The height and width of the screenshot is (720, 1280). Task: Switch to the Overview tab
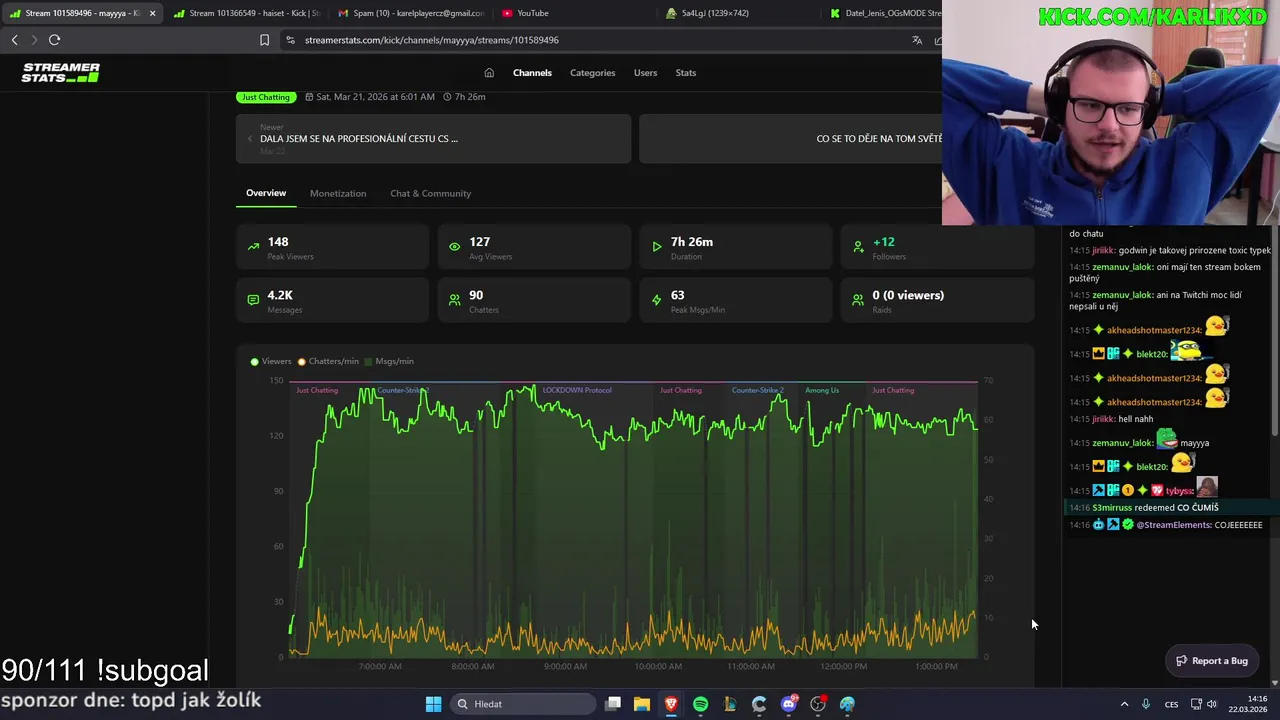pos(266,193)
